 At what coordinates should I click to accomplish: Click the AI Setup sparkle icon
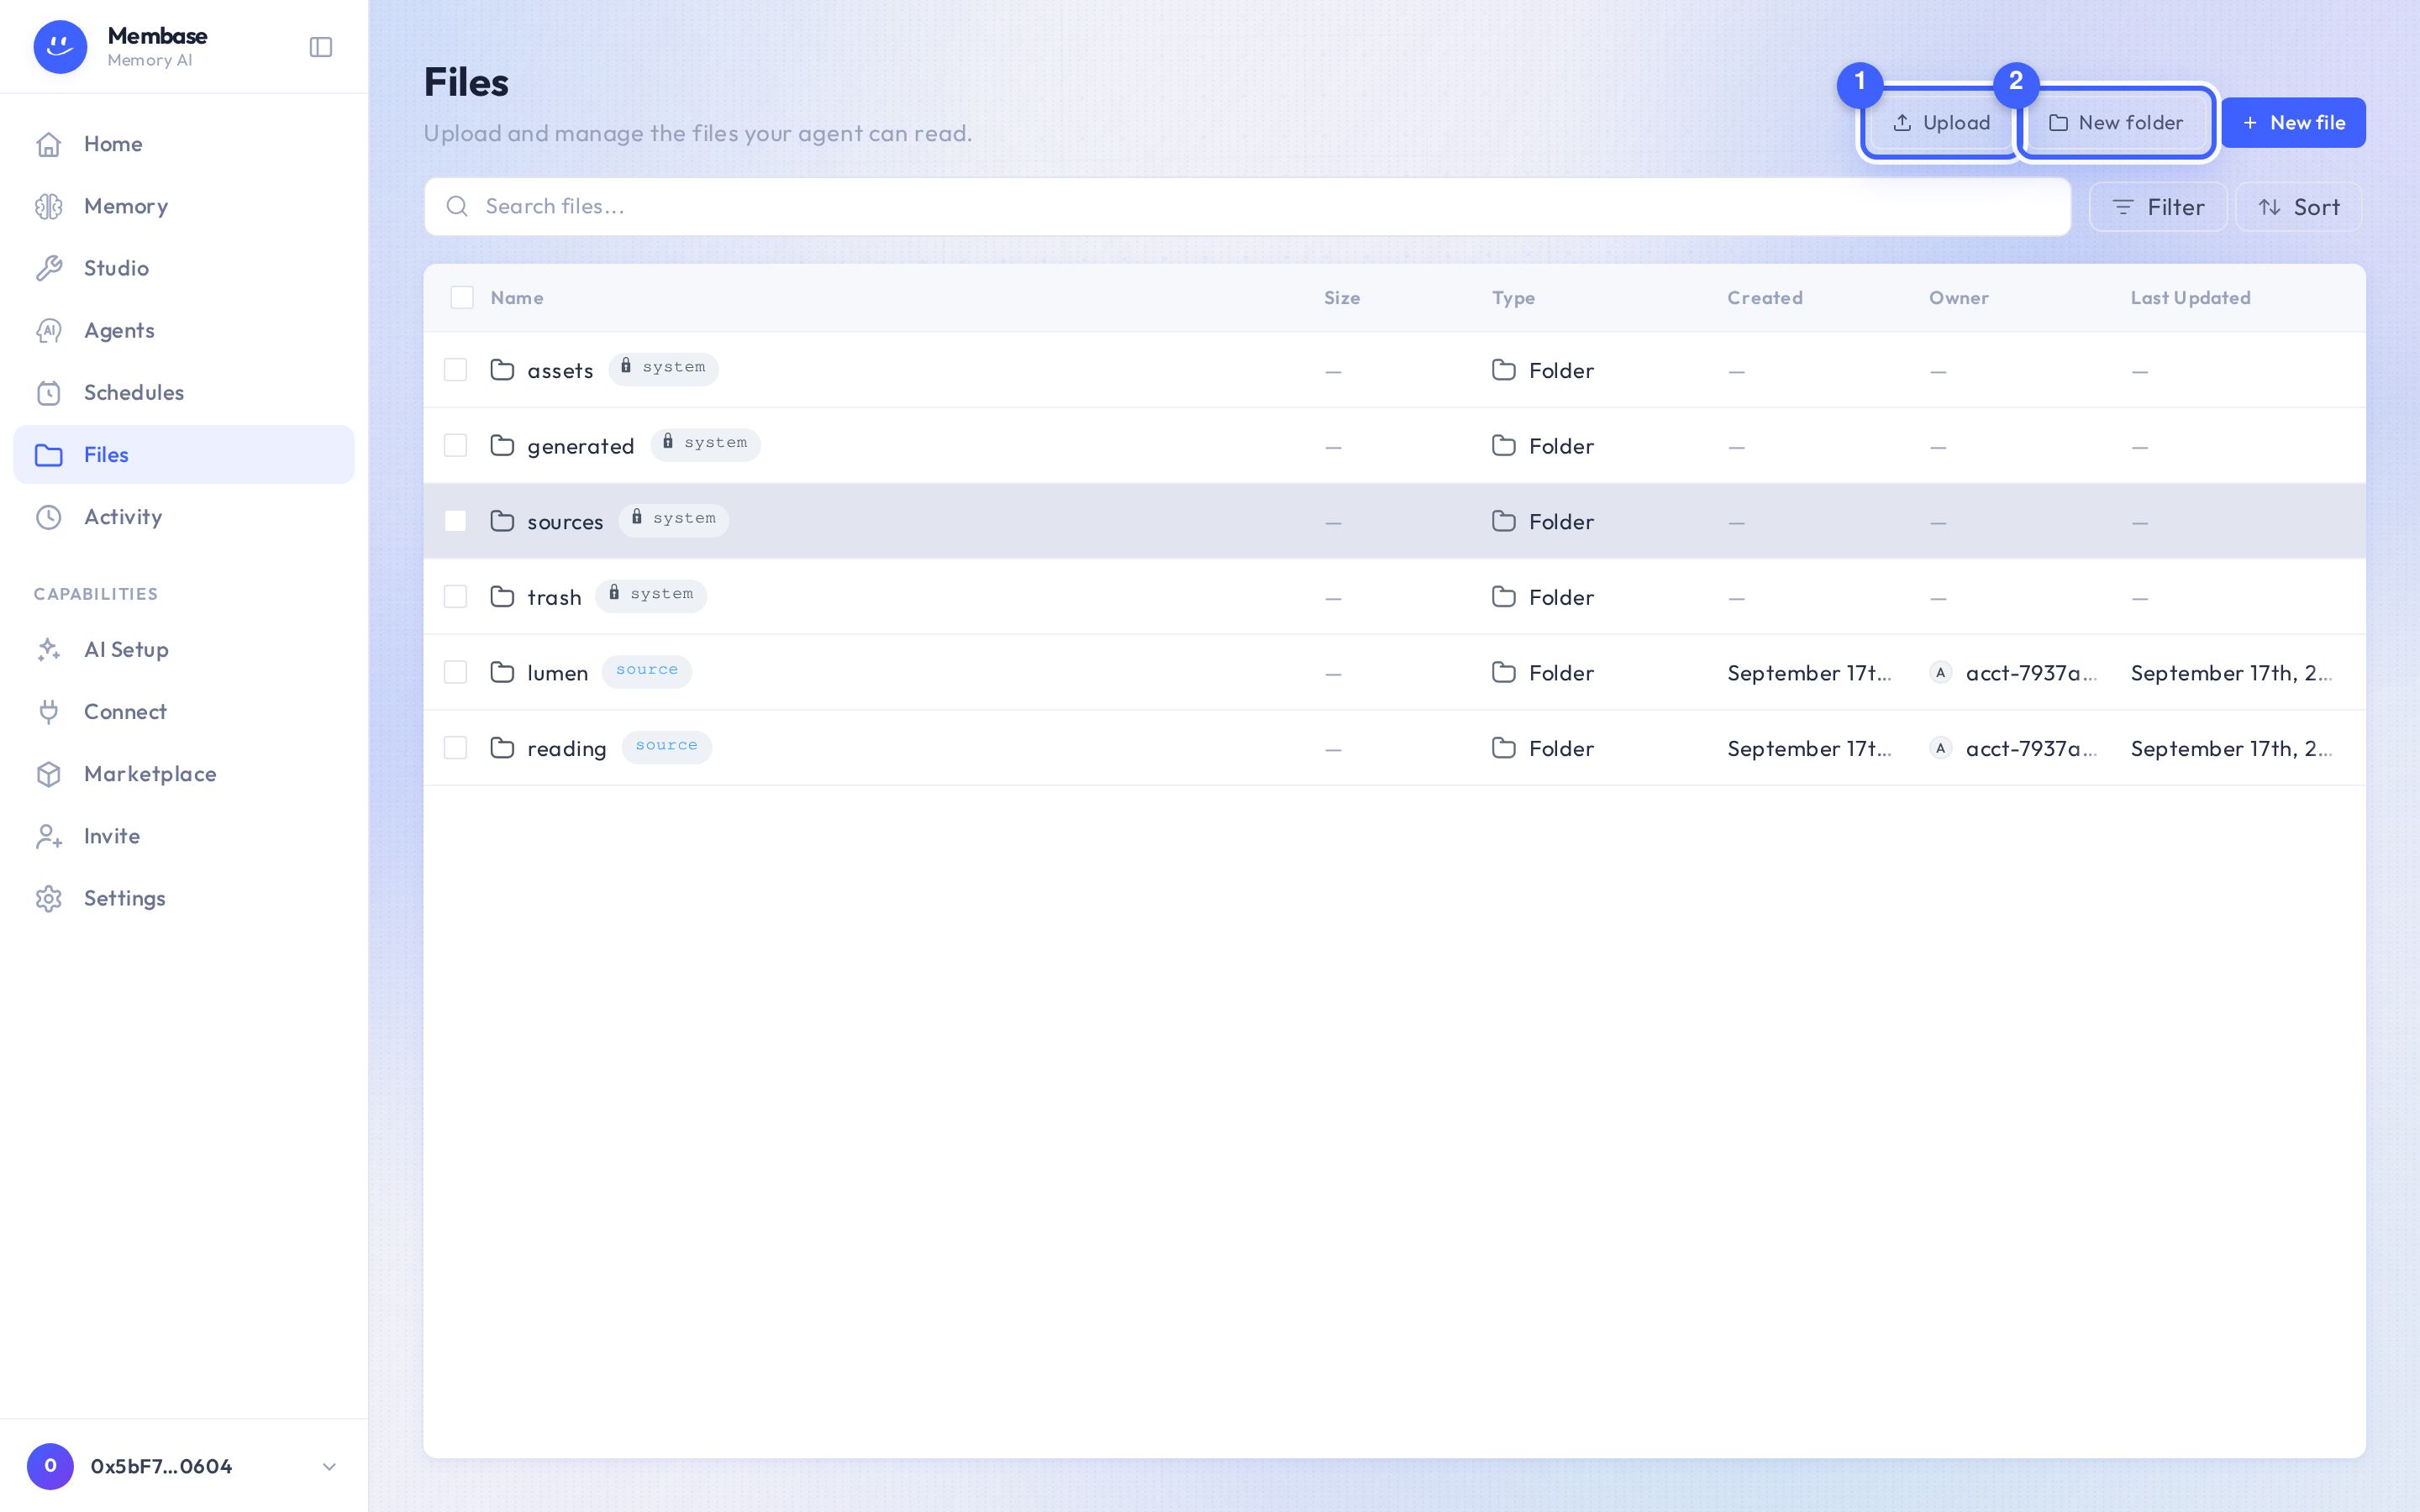[x=49, y=650]
